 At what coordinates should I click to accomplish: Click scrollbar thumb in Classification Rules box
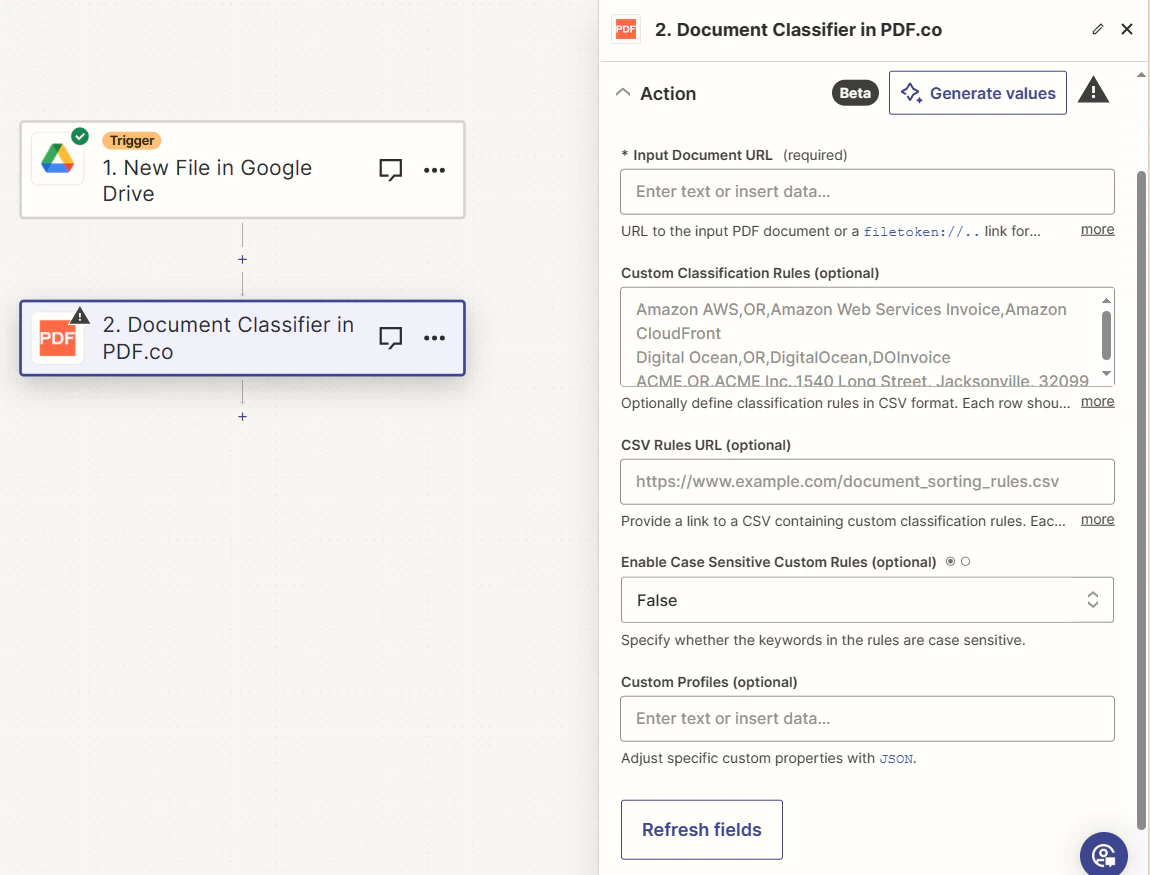coord(1106,335)
